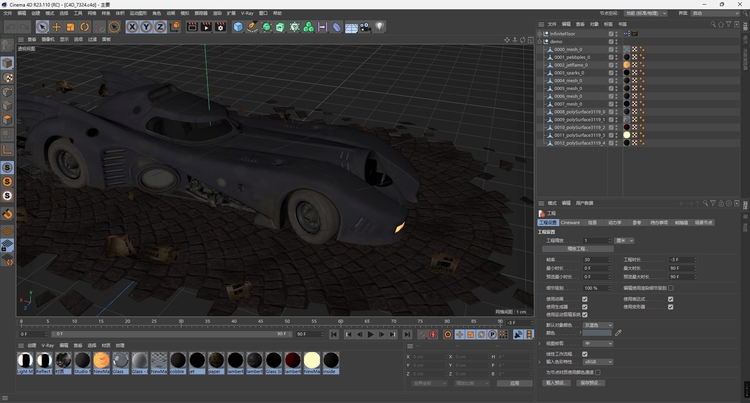Uncheck the 使用表达式 checkbox

click(671, 299)
